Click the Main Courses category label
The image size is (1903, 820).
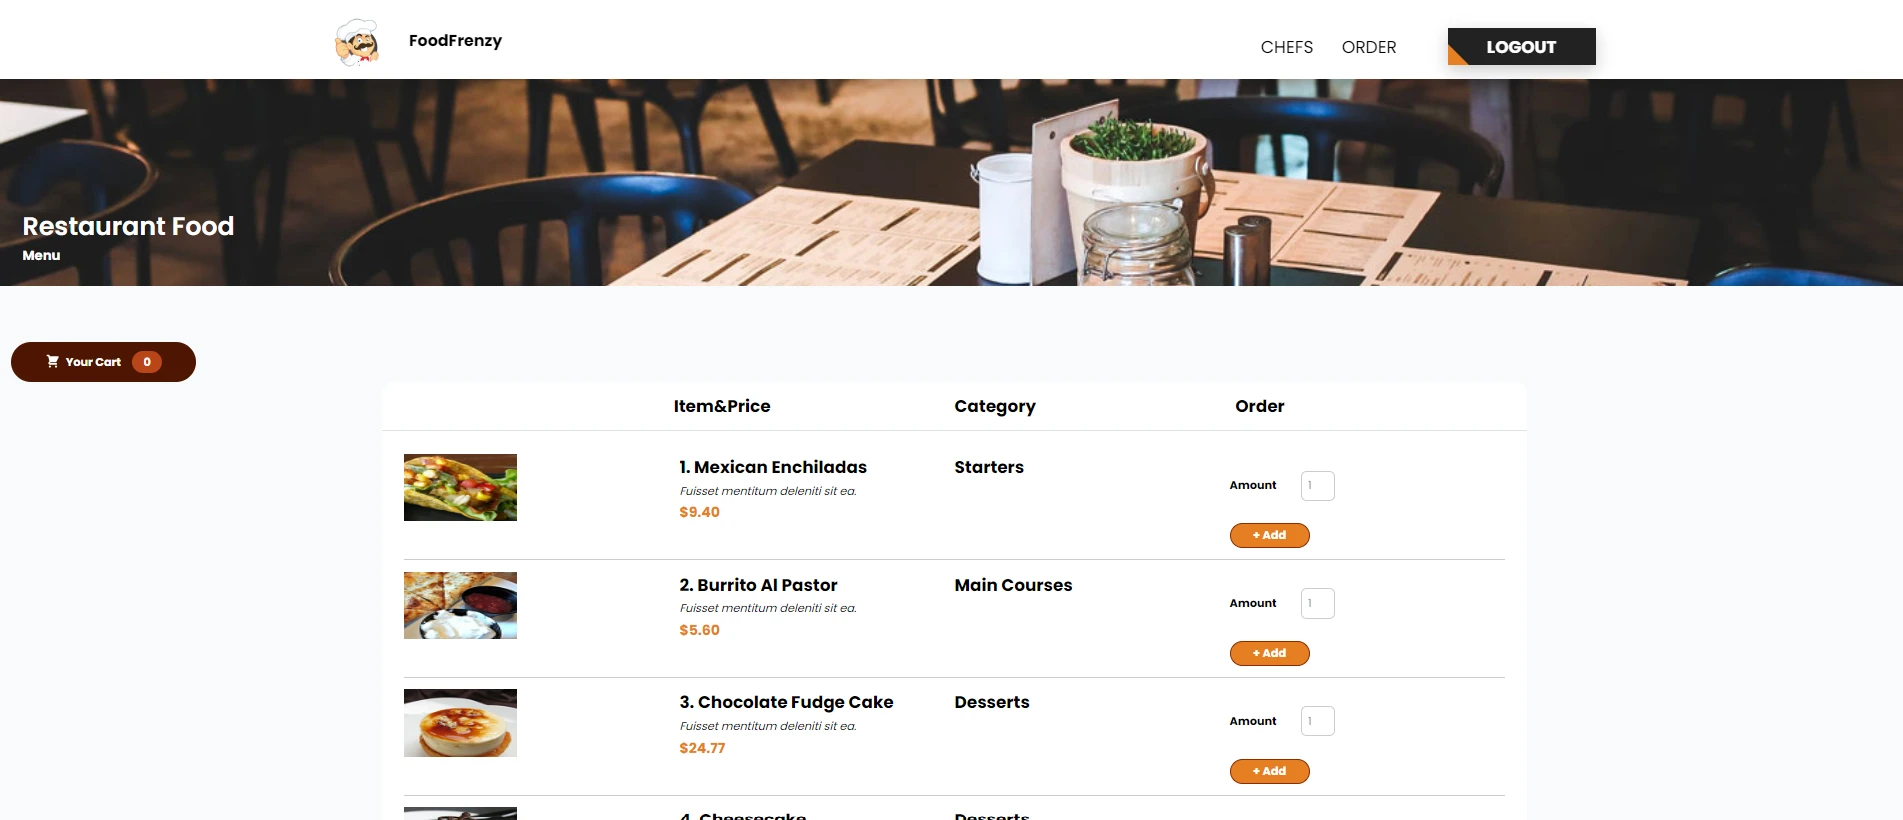click(1013, 585)
